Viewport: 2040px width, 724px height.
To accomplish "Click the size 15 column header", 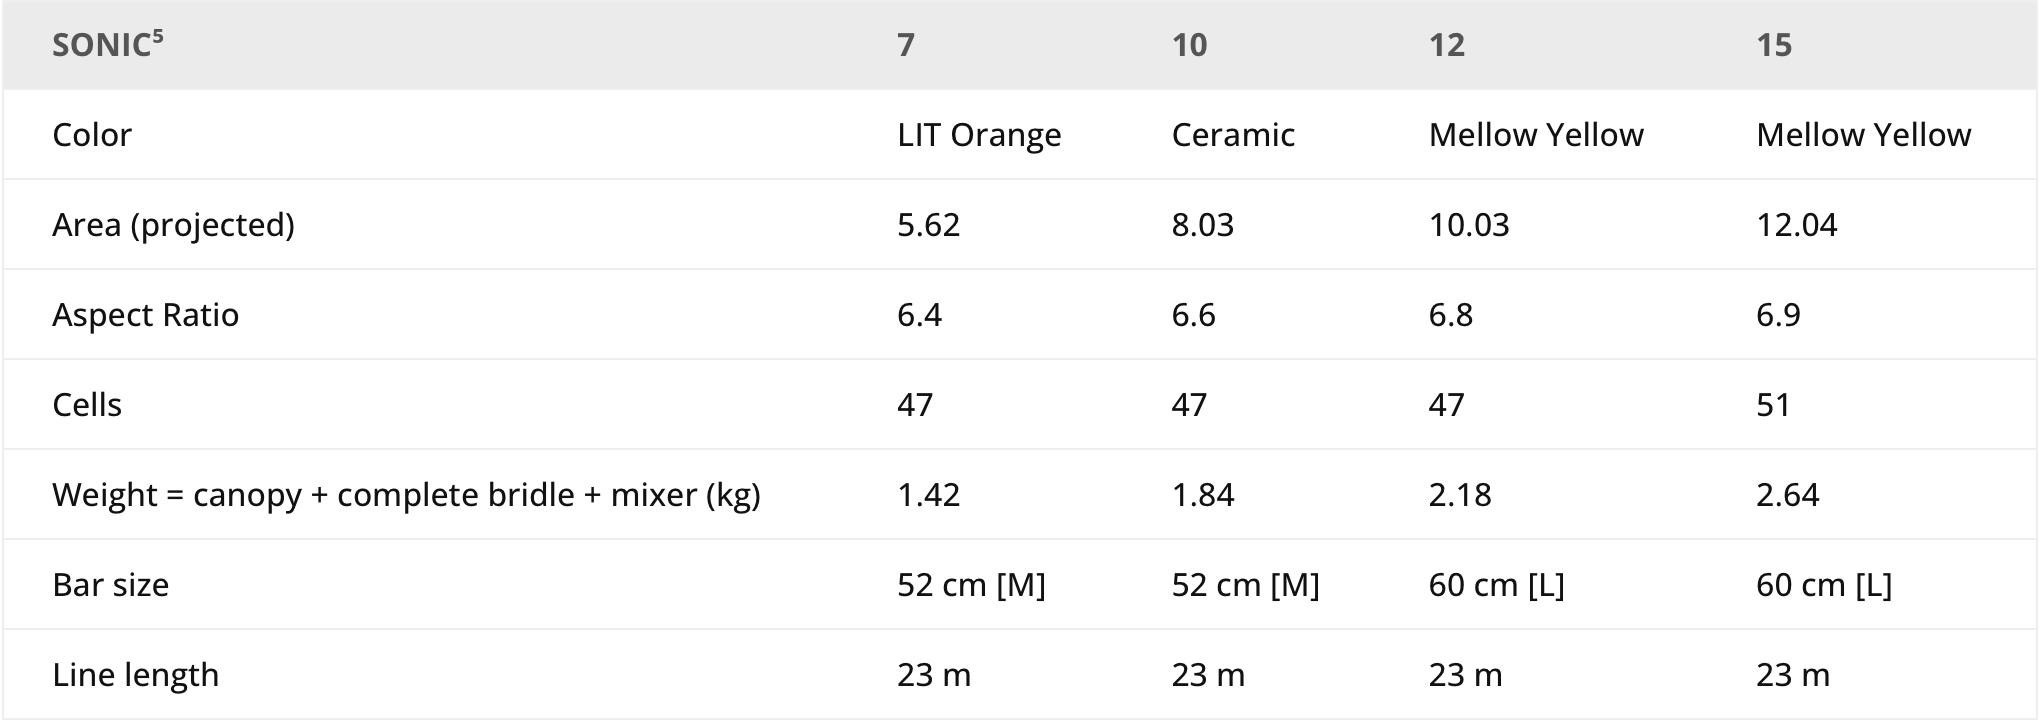I will click(x=1773, y=45).
